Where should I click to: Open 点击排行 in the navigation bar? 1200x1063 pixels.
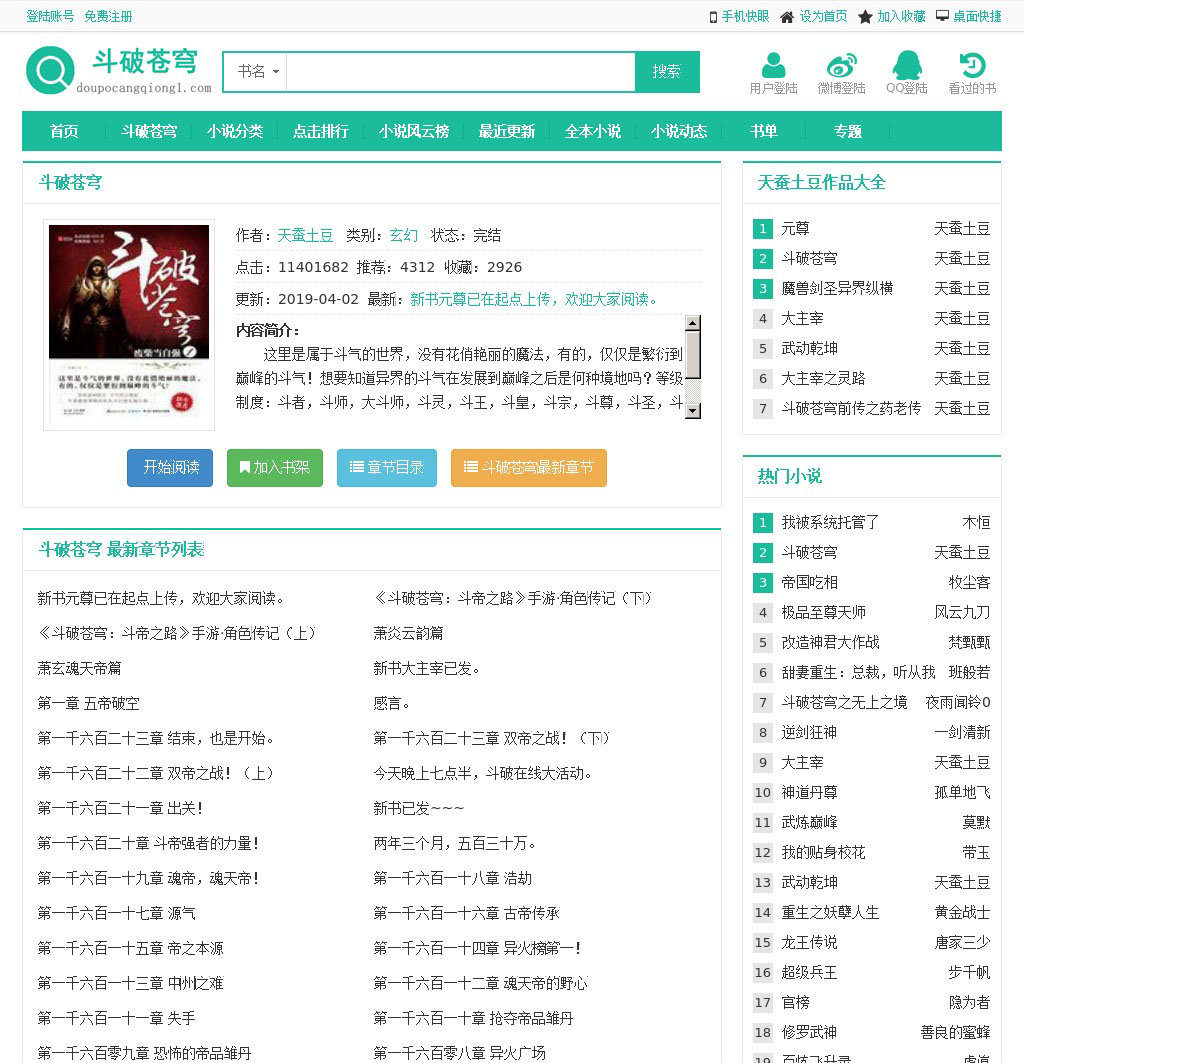(320, 131)
